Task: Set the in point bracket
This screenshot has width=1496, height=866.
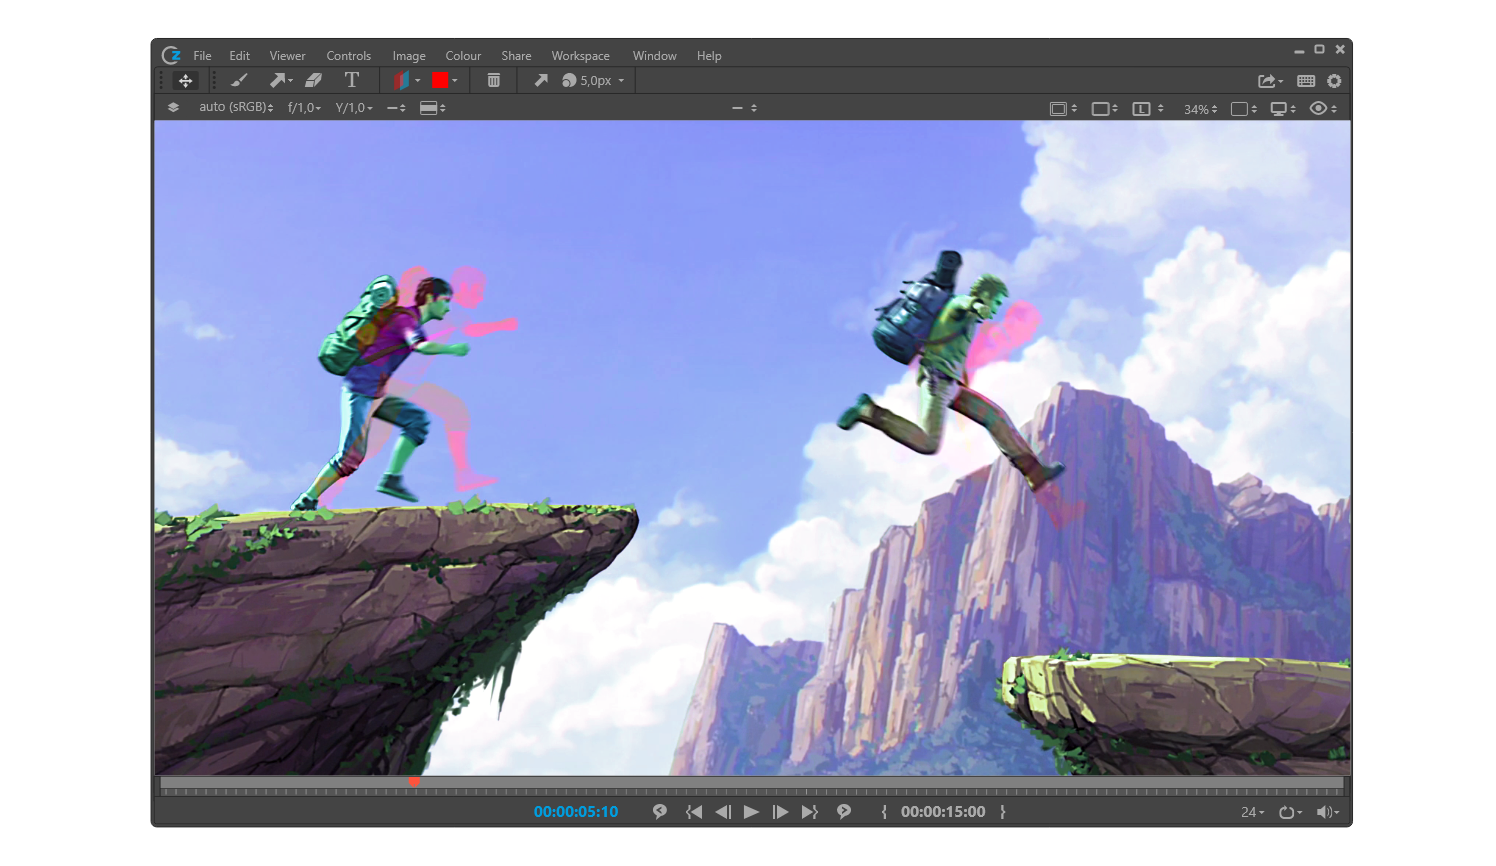Action: pos(884,812)
